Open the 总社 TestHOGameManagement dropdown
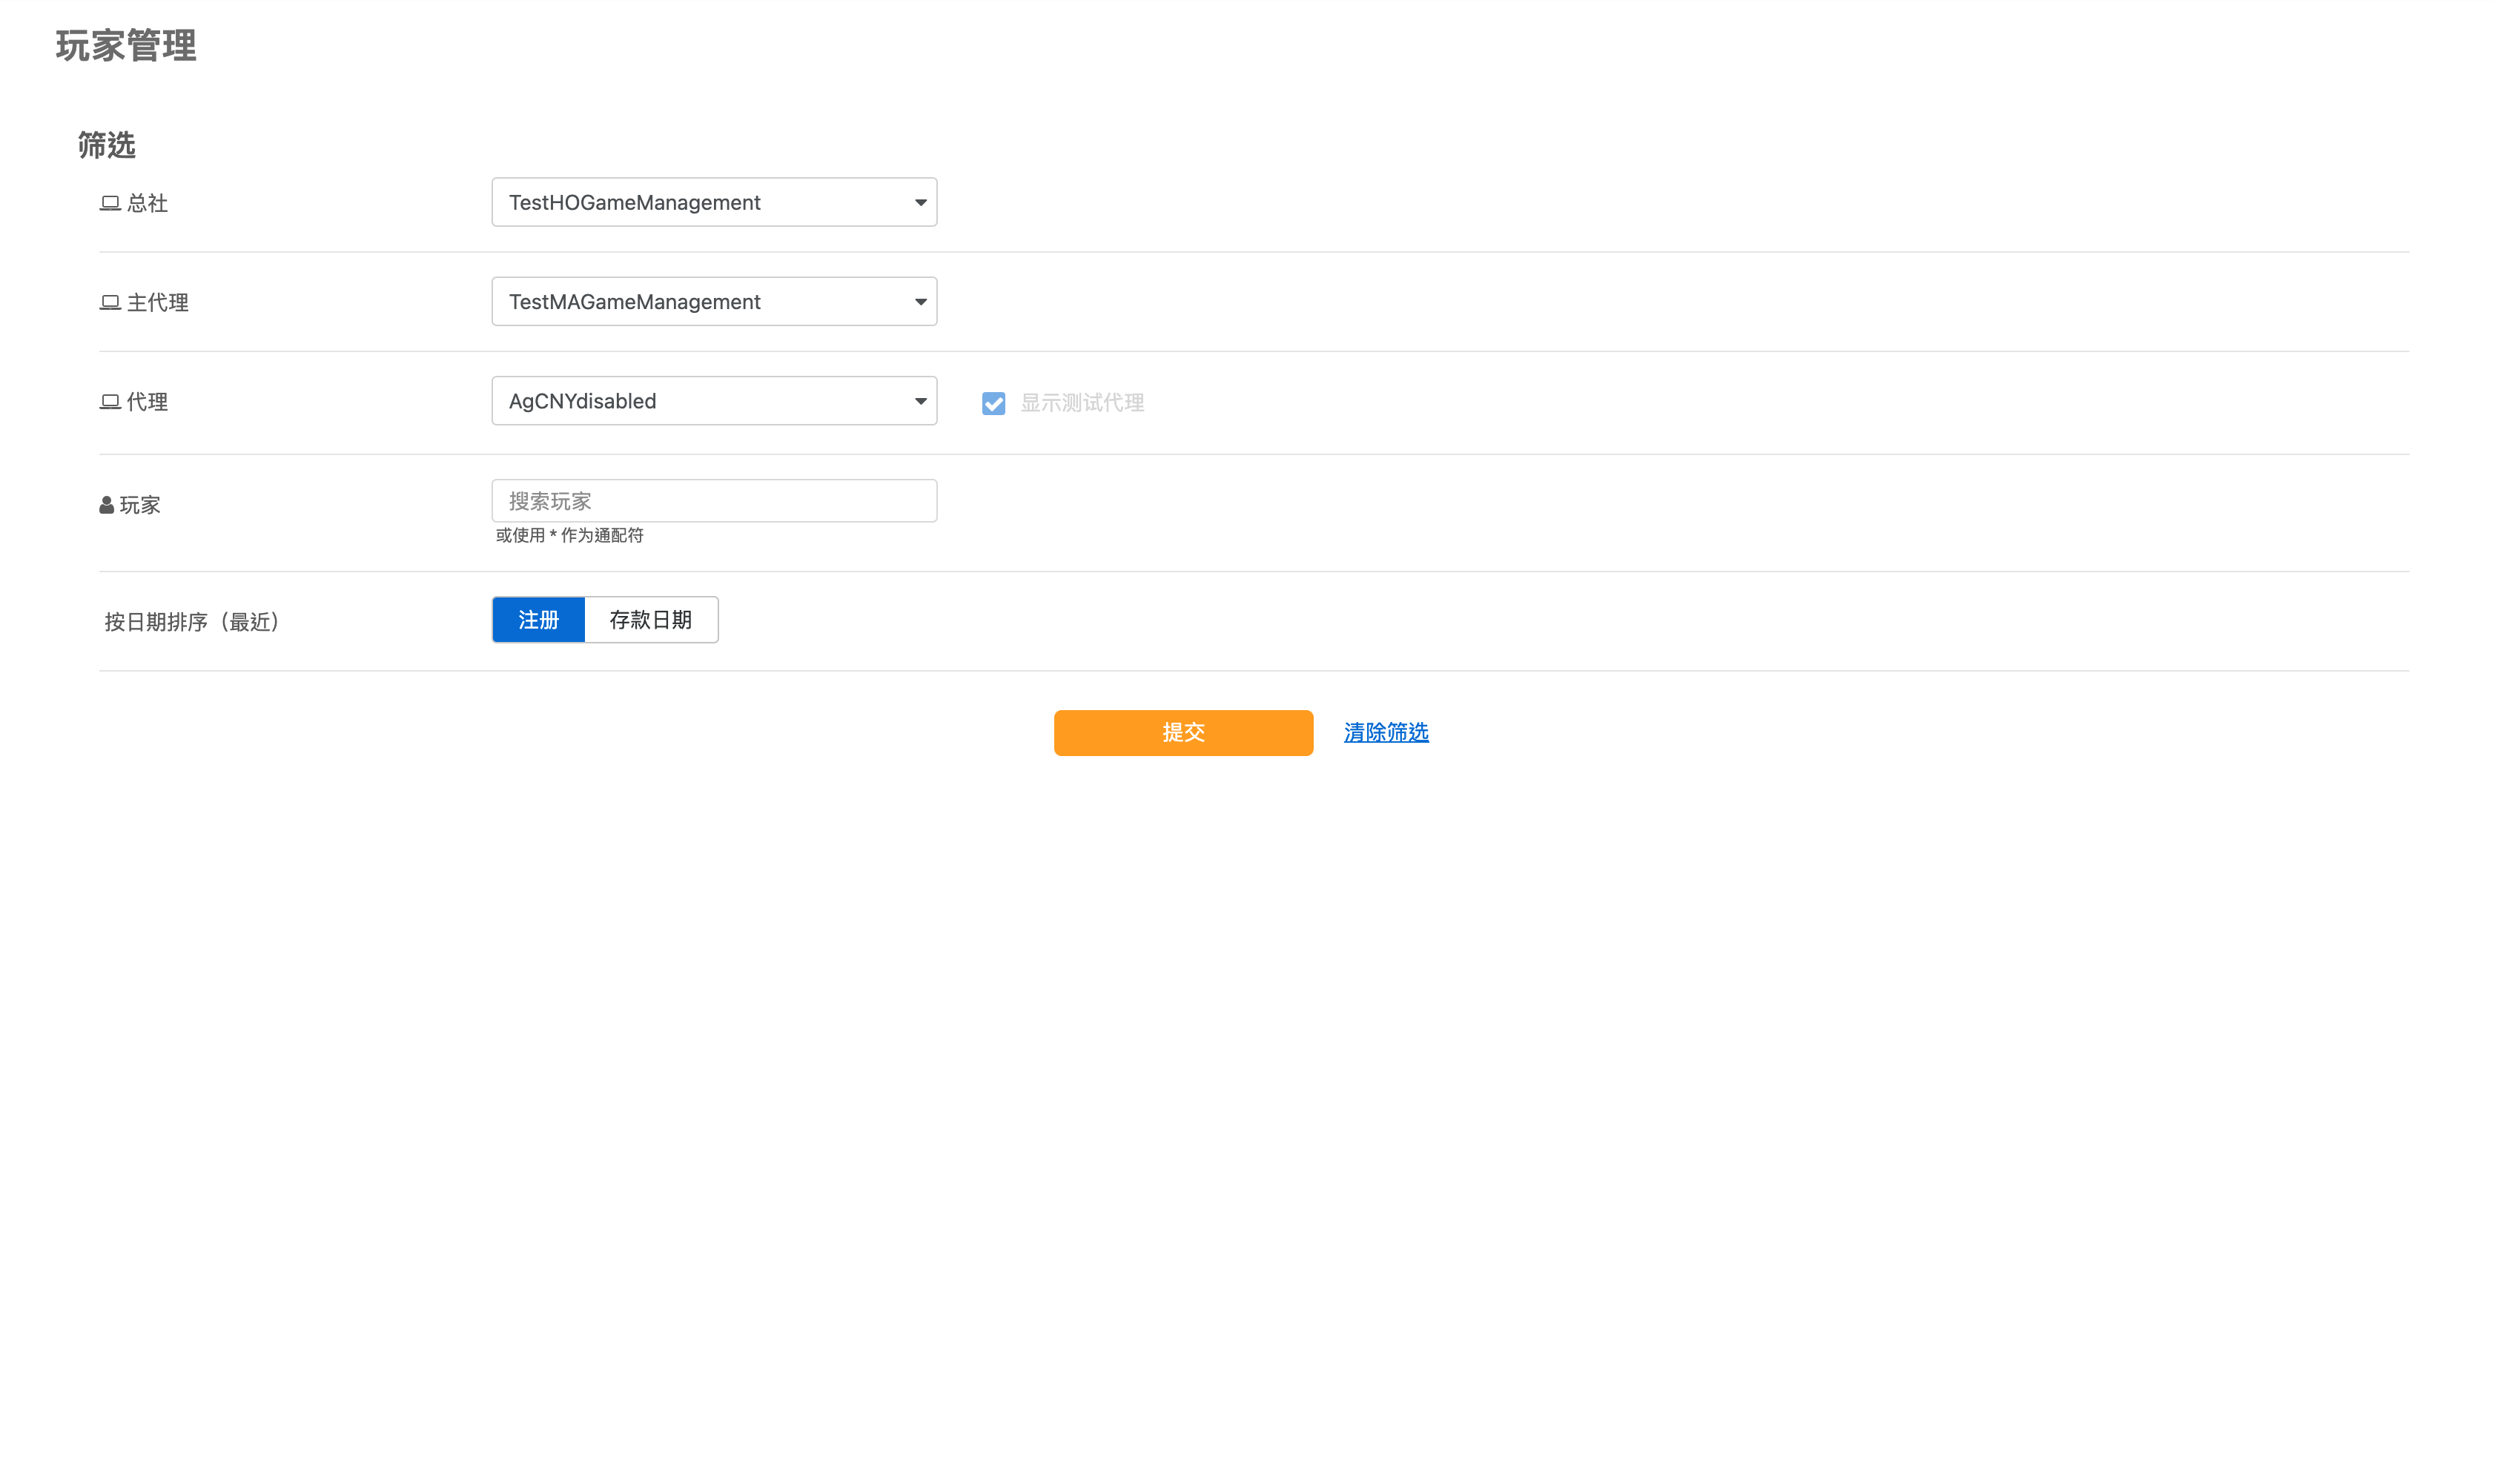This screenshot has width=2494, height=1484. (700, 202)
